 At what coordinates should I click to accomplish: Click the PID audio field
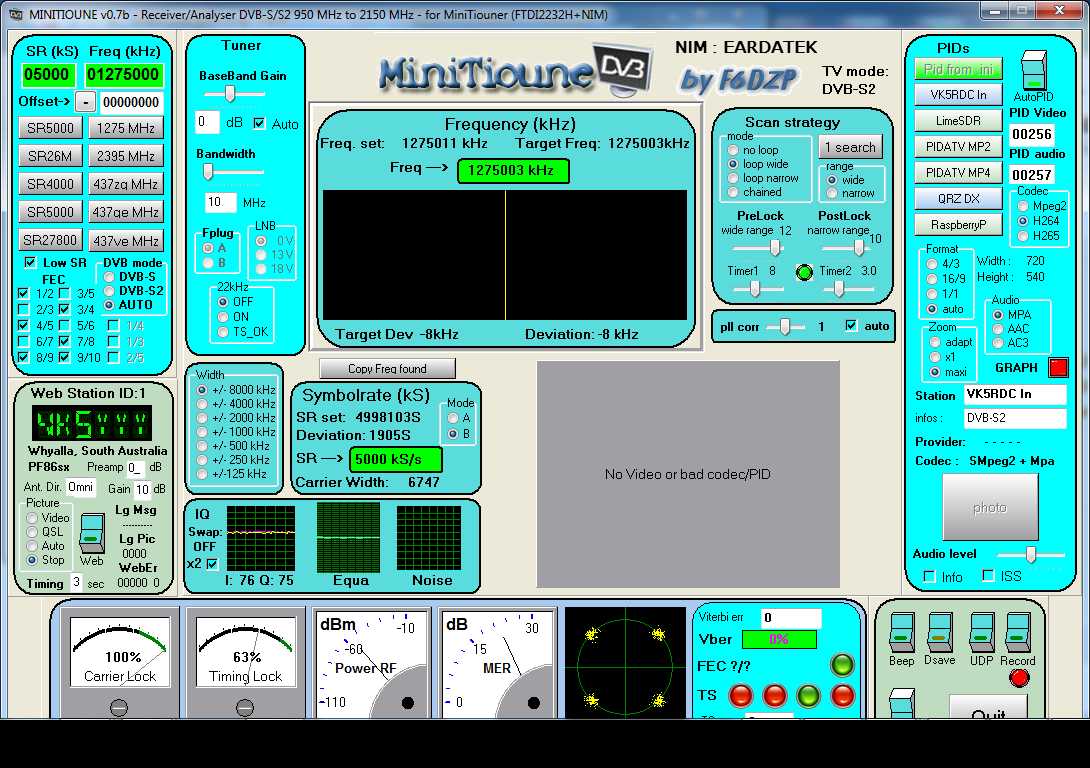point(1032,175)
